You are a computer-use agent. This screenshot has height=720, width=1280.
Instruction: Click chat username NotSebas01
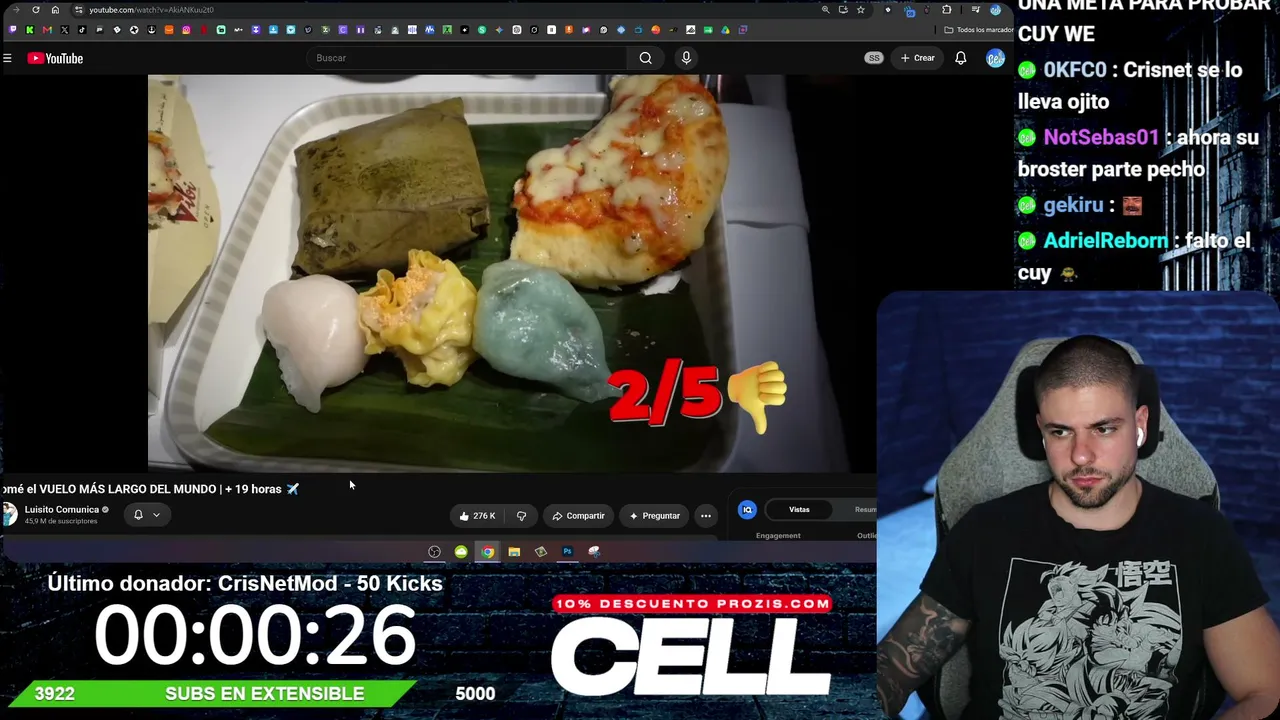pos(1101,137)
